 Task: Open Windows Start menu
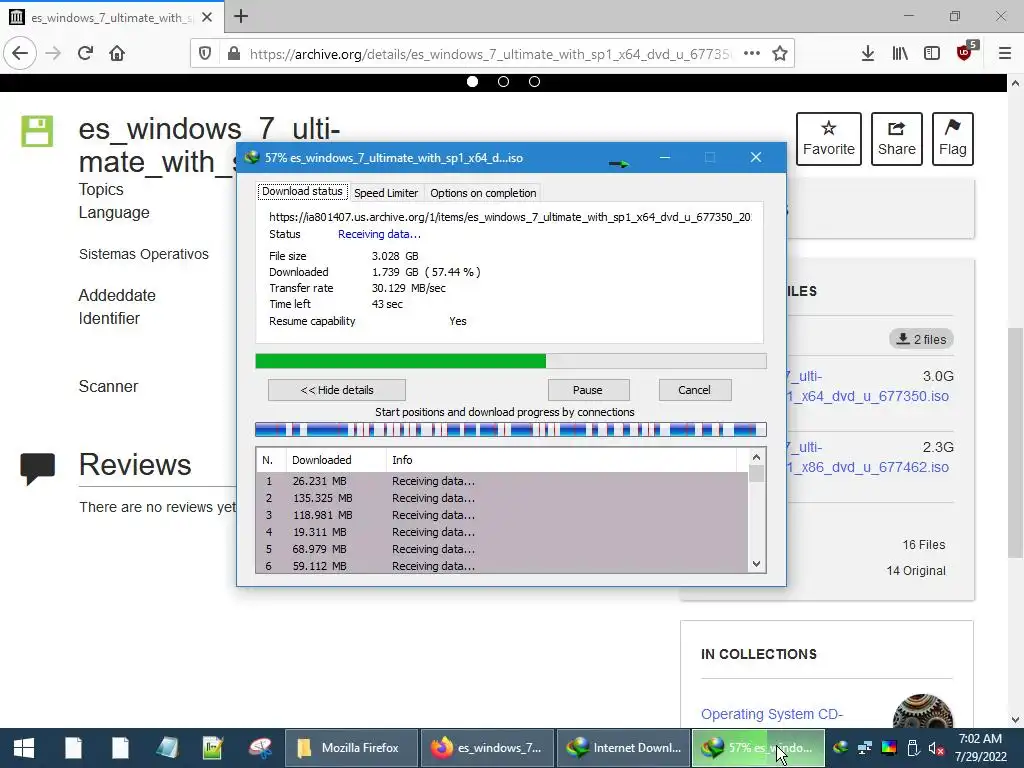click(x=24, y=748)
